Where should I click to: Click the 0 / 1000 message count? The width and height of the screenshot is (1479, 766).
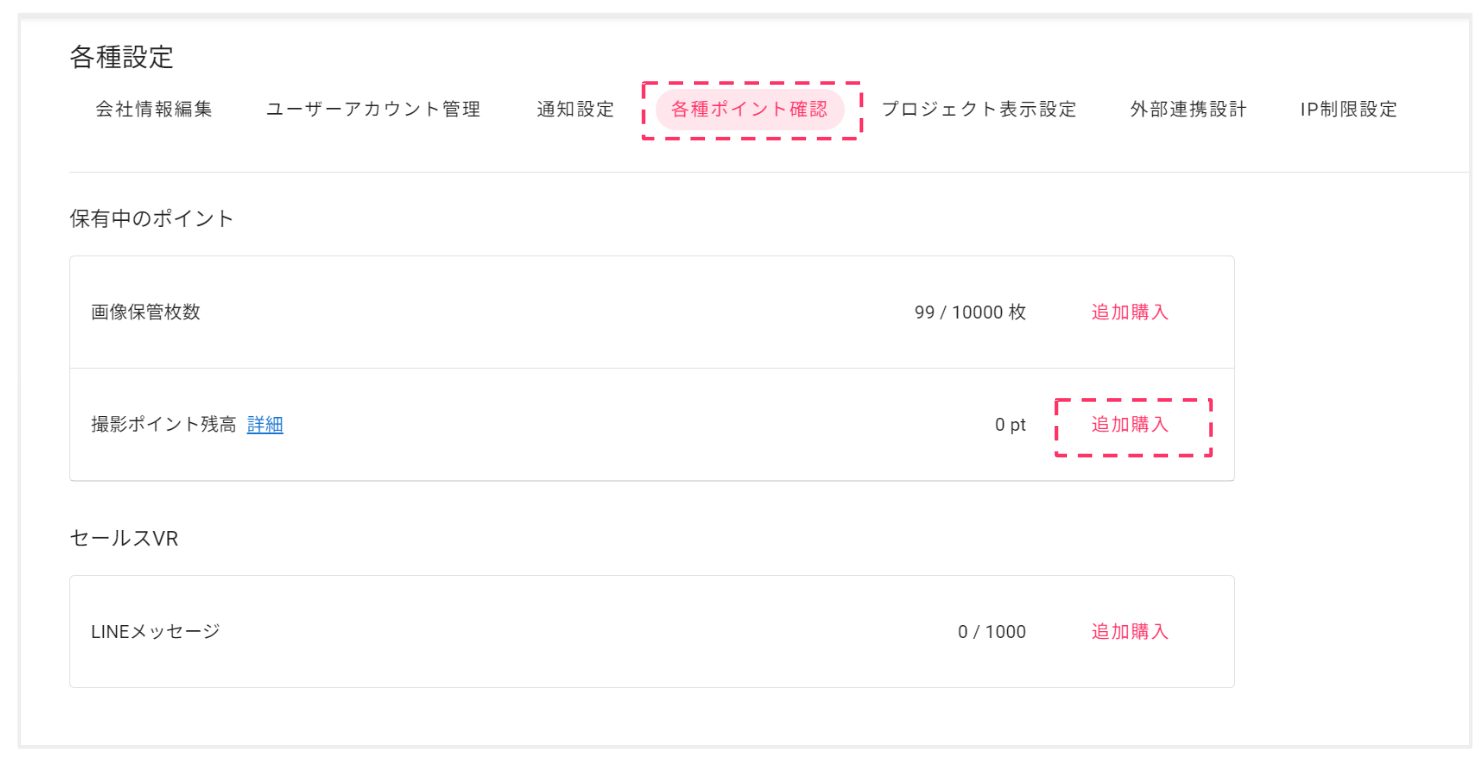pyautogui.click(x=992, y=632)
